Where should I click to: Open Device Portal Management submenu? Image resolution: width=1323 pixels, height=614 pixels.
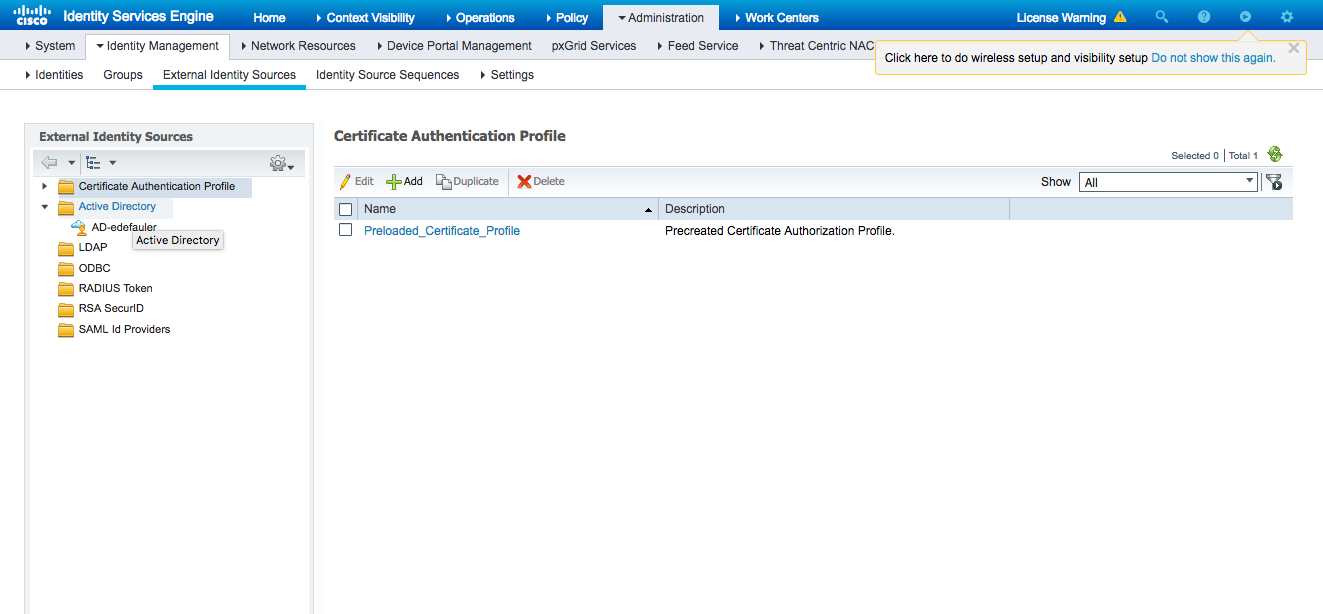454,46
